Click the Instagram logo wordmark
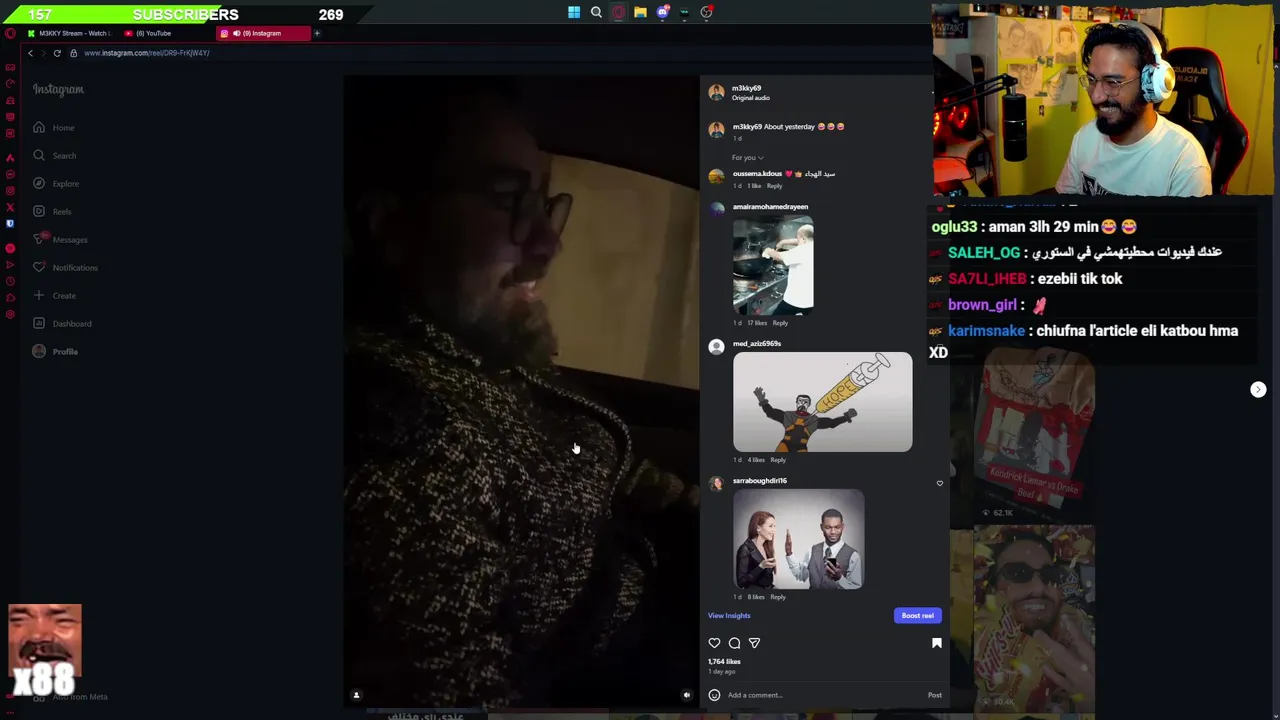The image size is (1280, 720). pyautogui.click(x=58, y=90)
